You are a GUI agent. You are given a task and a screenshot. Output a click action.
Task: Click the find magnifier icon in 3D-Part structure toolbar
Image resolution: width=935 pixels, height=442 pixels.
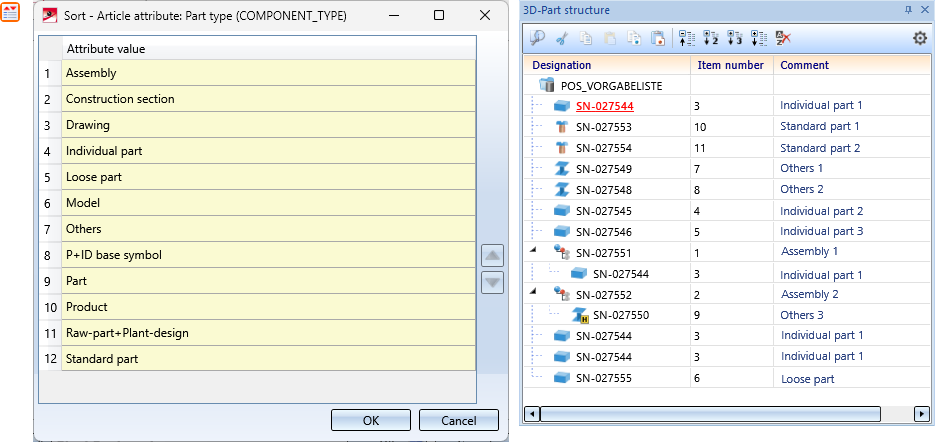(538, 38)
